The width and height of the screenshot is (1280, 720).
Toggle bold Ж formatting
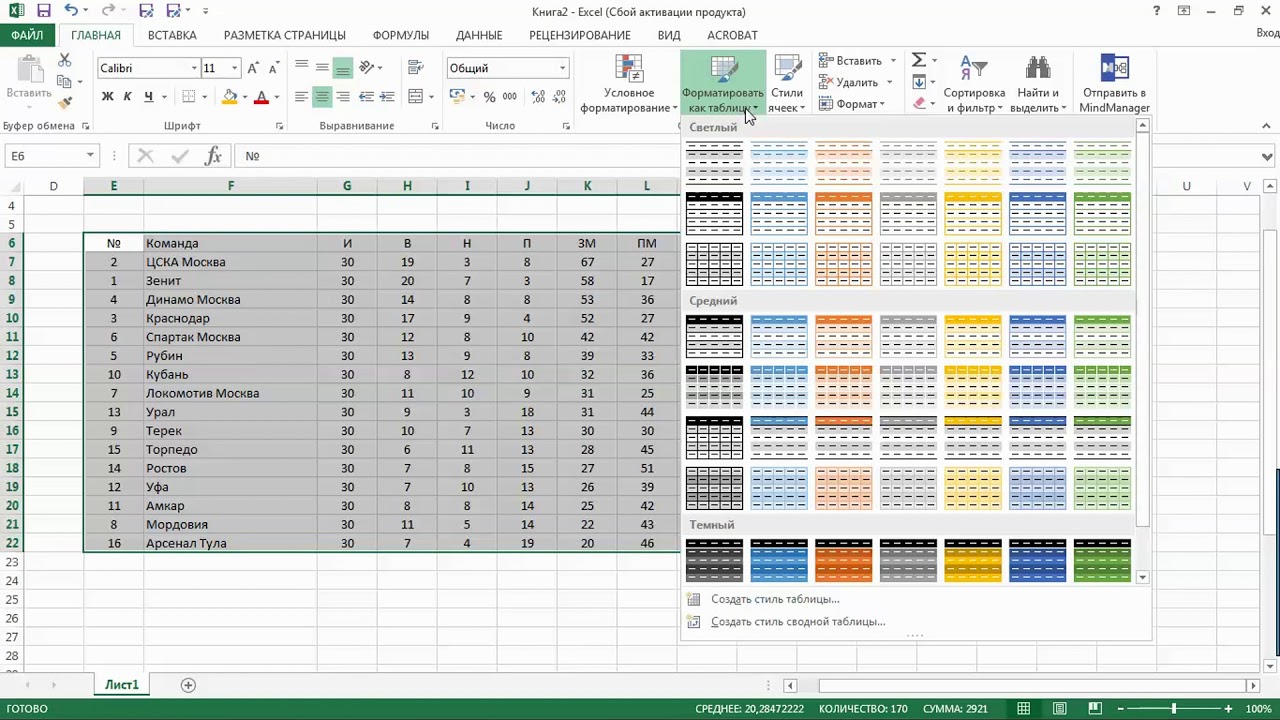(x=108, y=97)
